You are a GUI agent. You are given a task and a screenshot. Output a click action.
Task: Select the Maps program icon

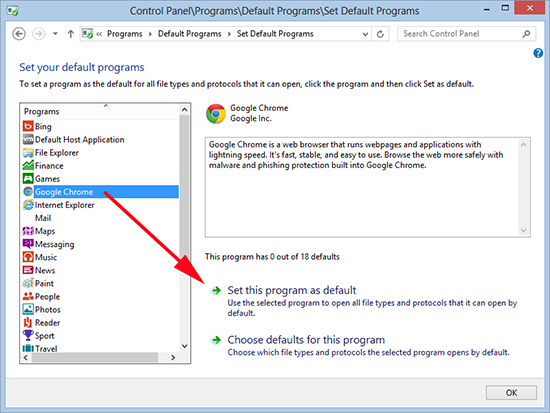(28, 231)
